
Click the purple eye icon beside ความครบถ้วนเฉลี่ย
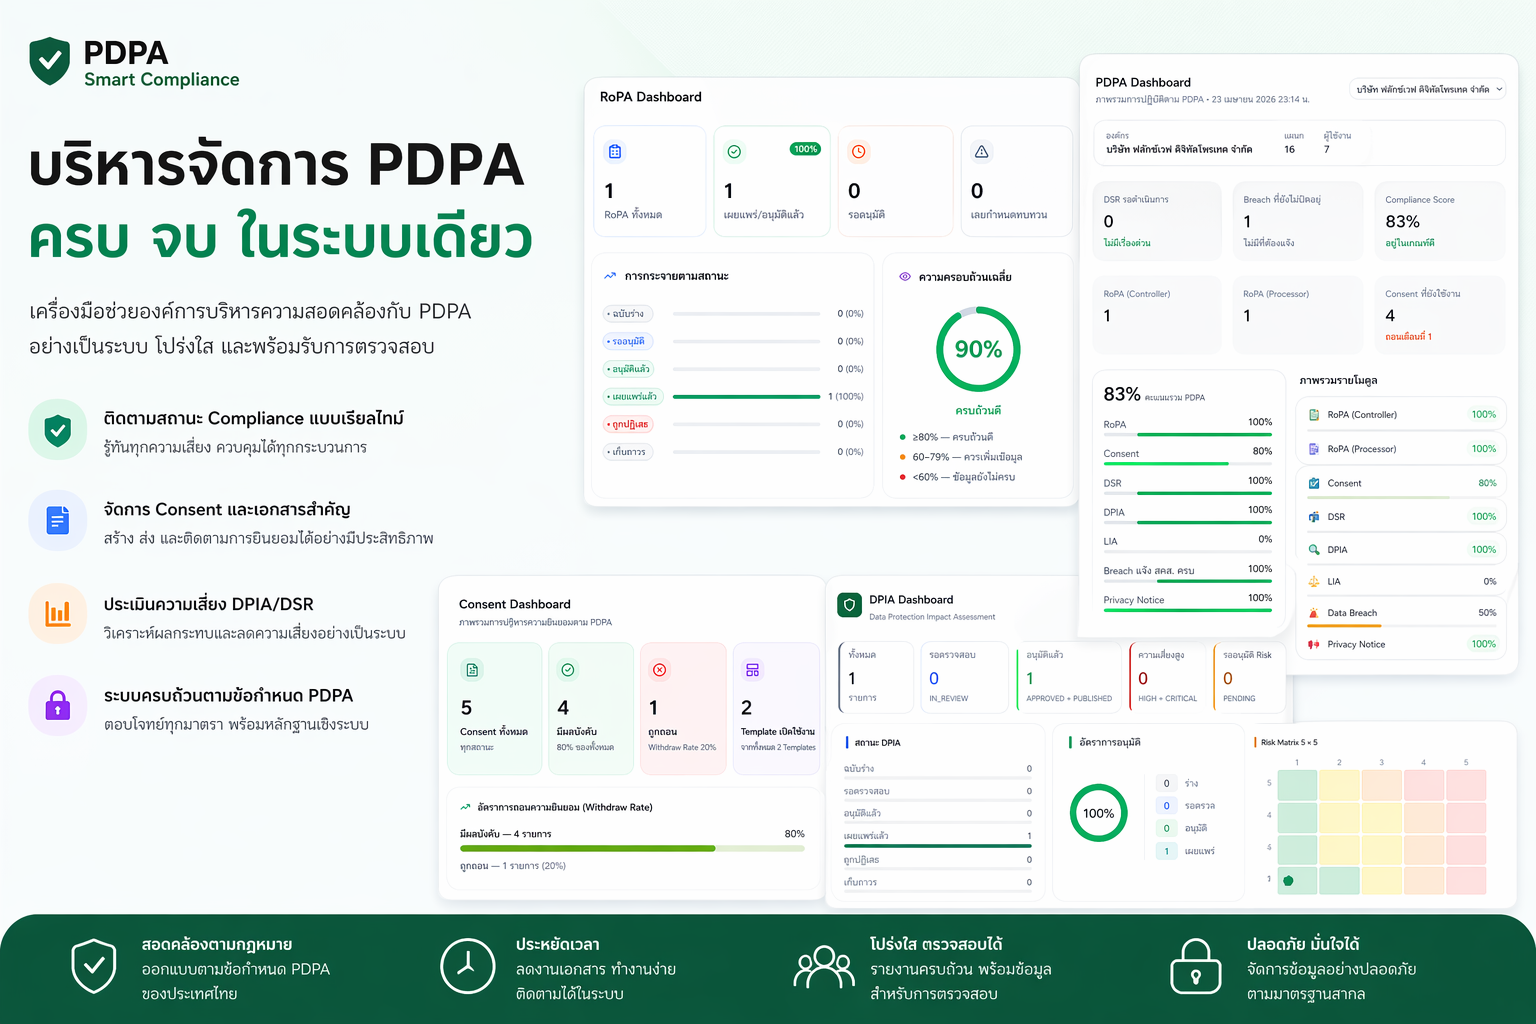click(905, 277)
